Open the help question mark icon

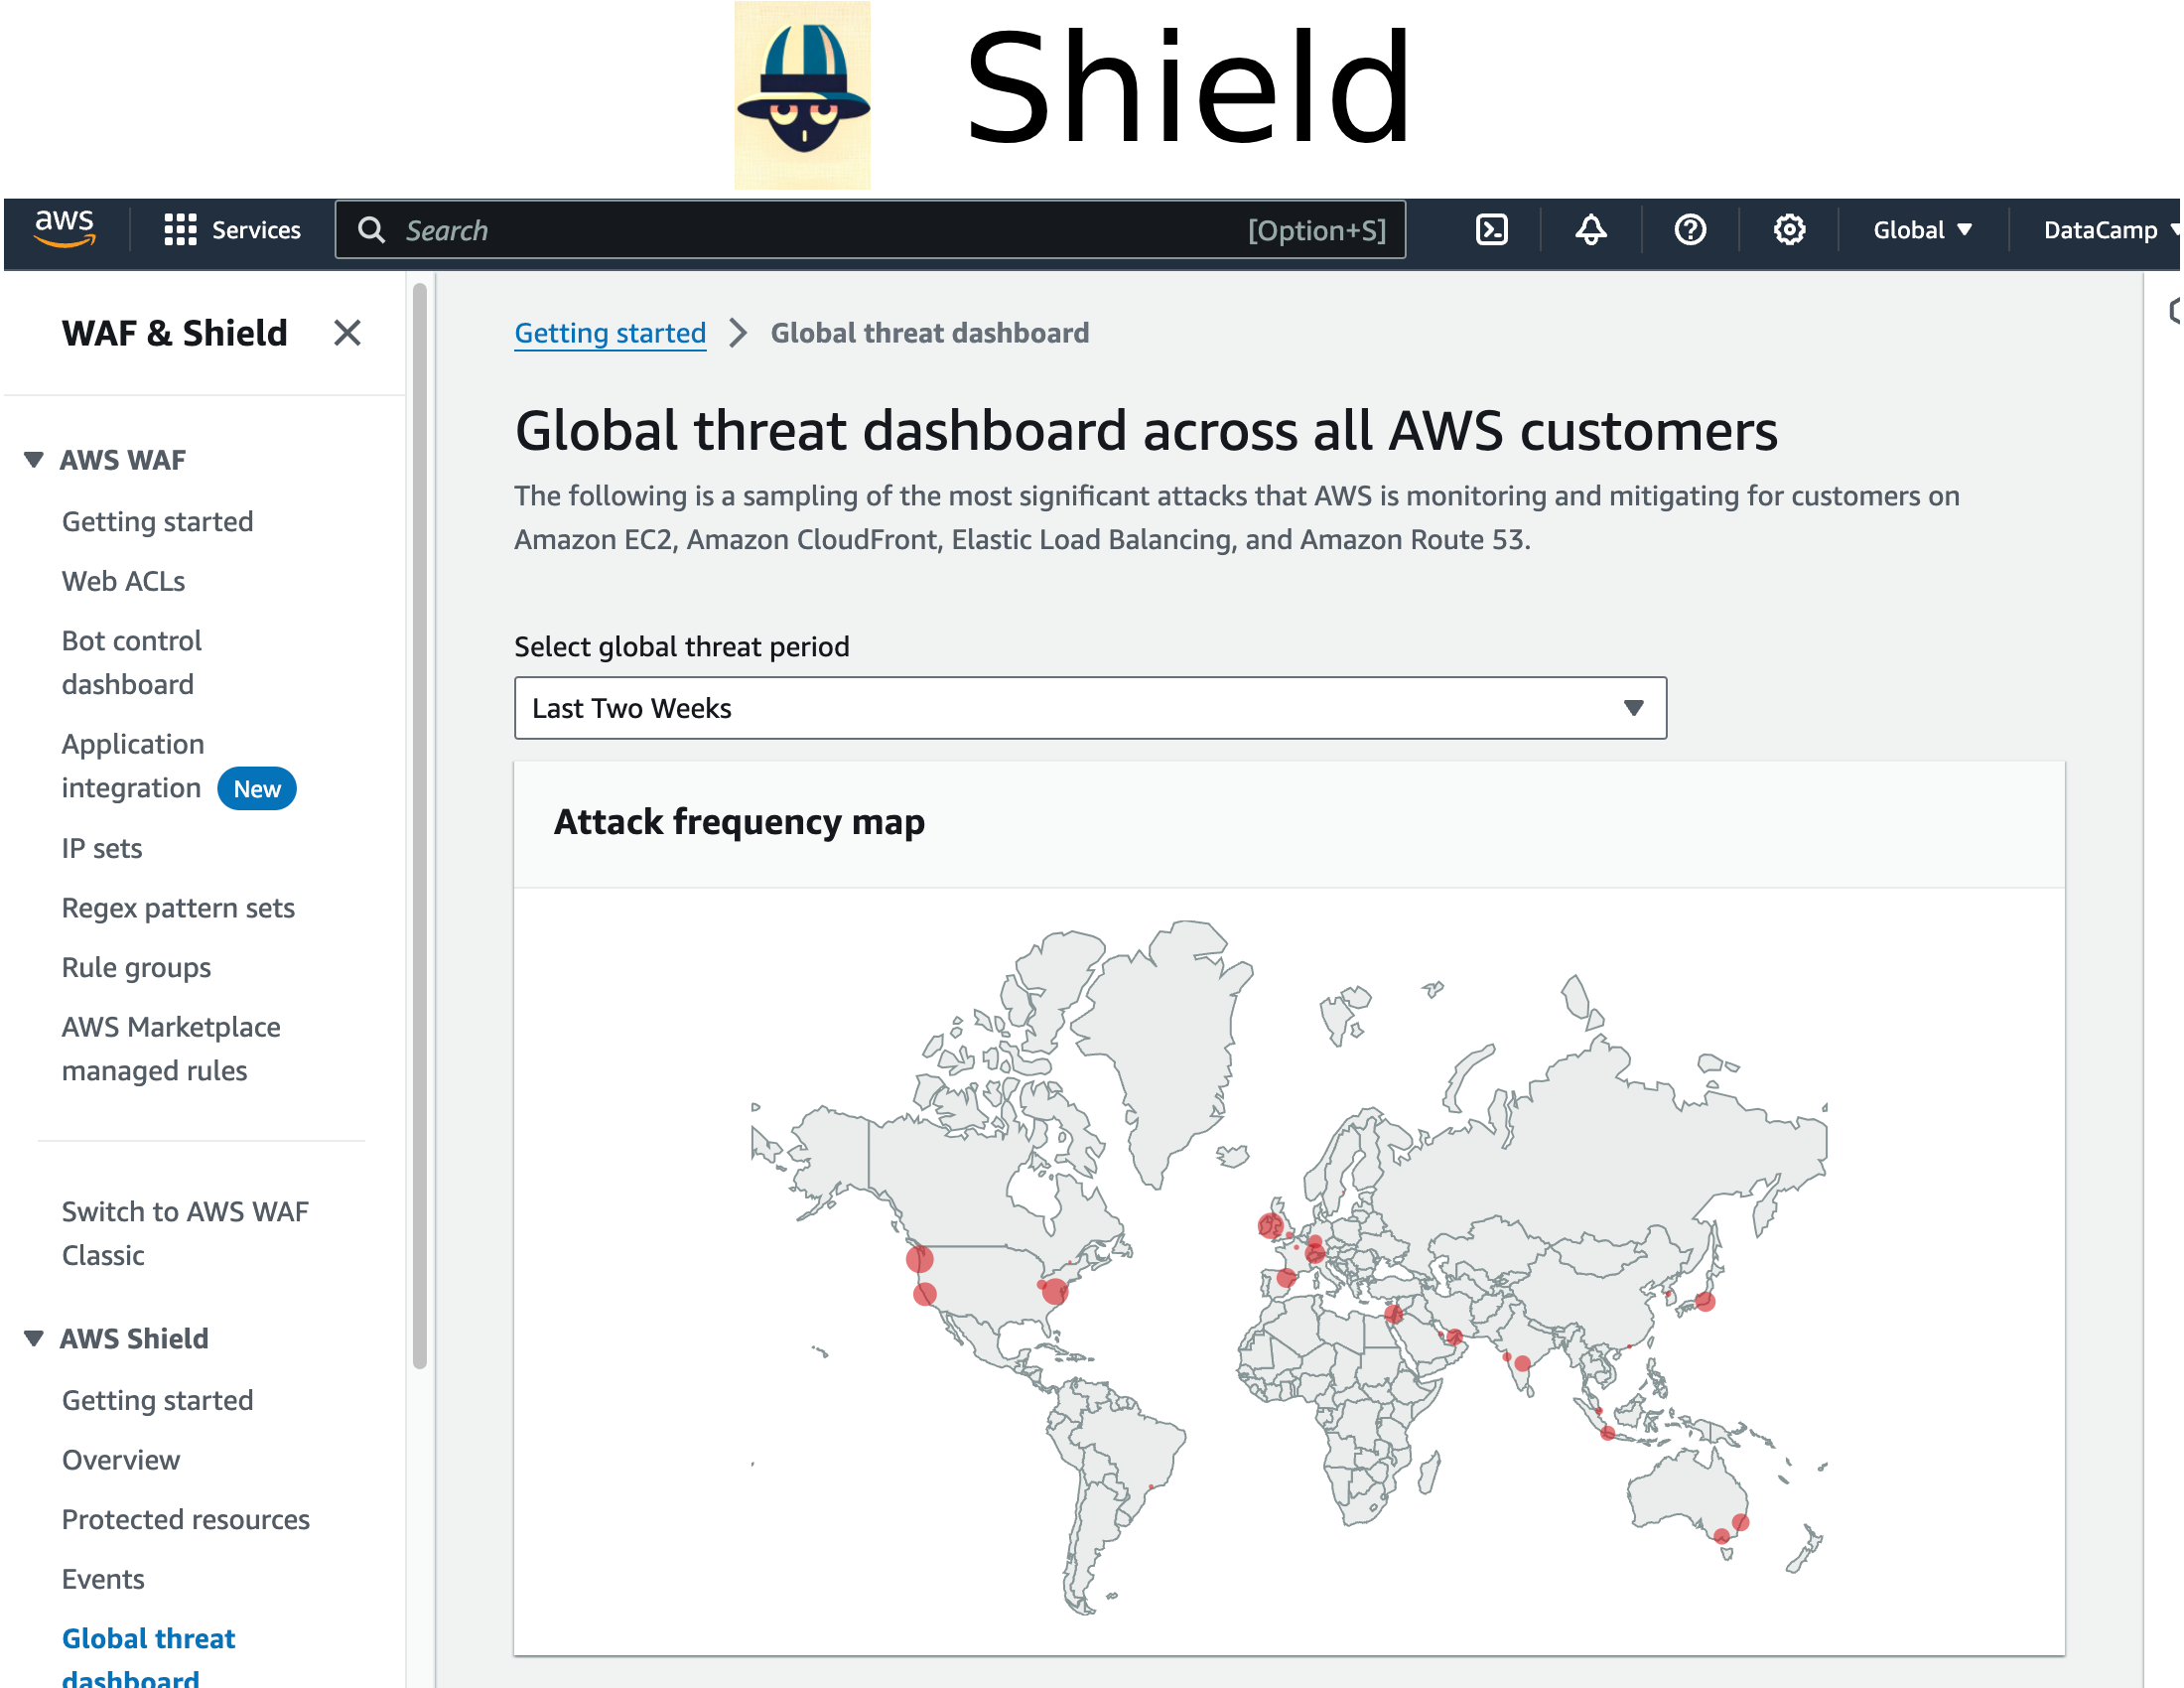1690,230
